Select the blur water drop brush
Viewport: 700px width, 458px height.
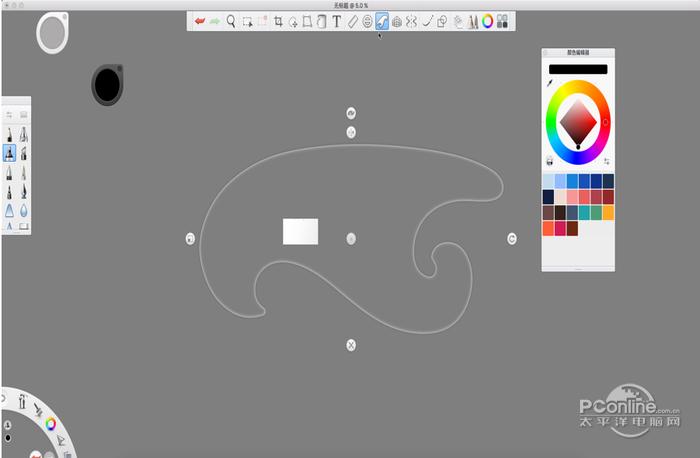tap(23, 210)
